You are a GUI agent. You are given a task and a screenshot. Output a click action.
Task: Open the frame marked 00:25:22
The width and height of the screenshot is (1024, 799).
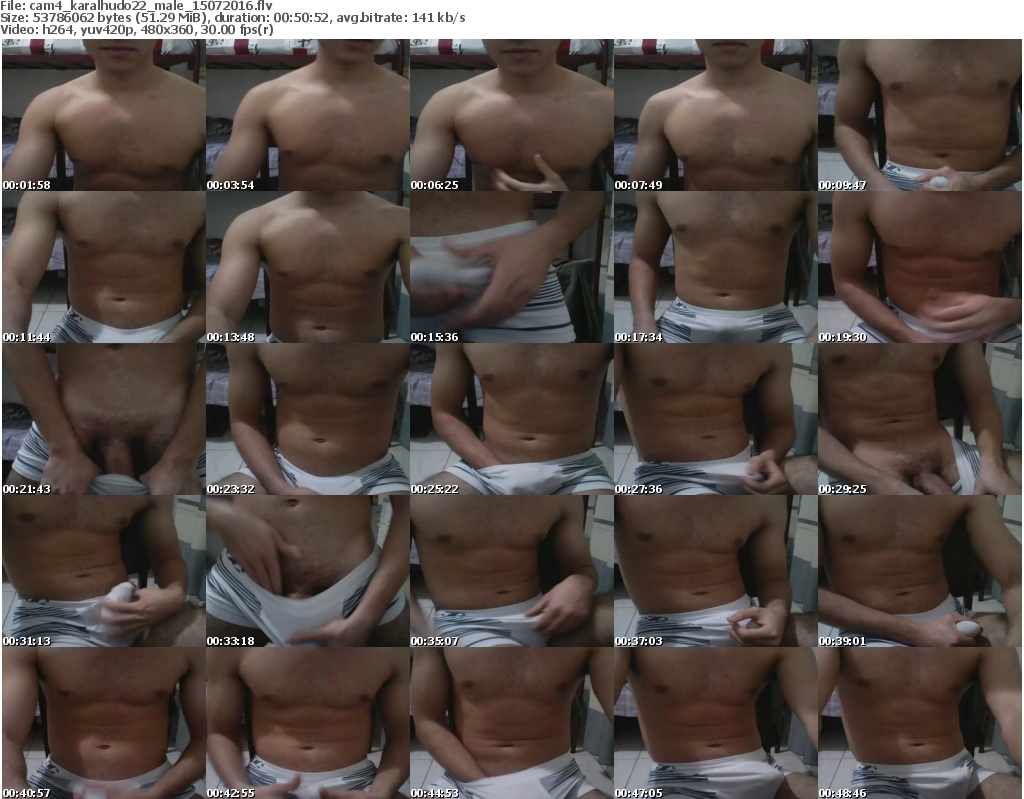(511, 419)
